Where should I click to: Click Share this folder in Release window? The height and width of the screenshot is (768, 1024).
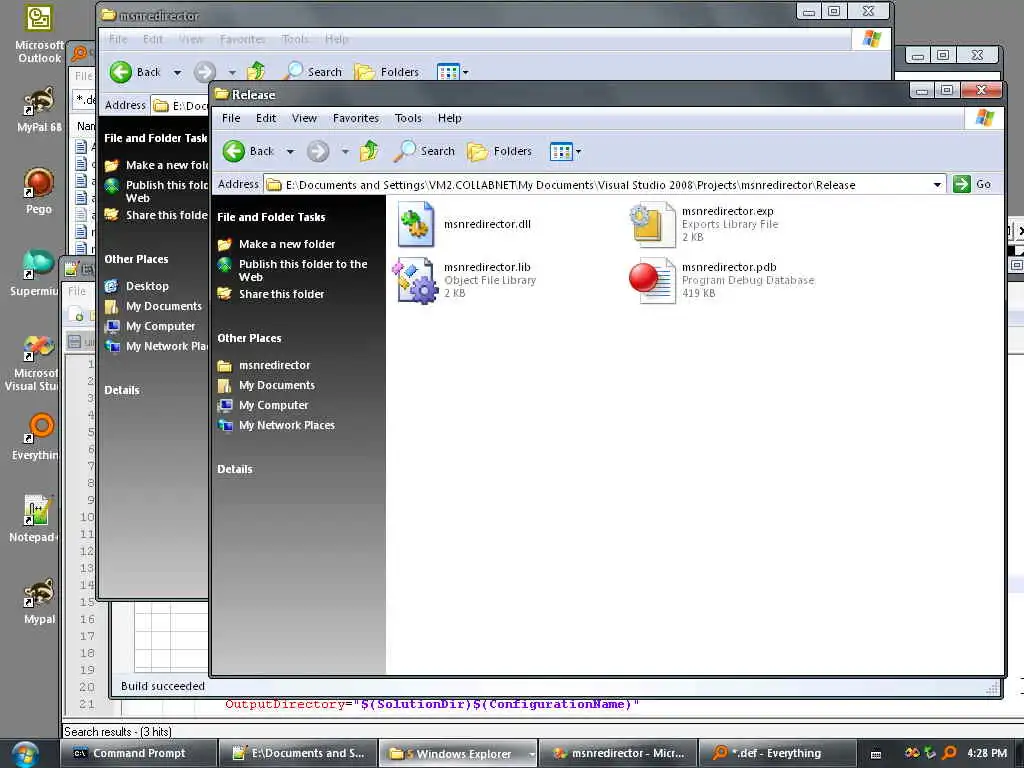click(x=281, y=295)
